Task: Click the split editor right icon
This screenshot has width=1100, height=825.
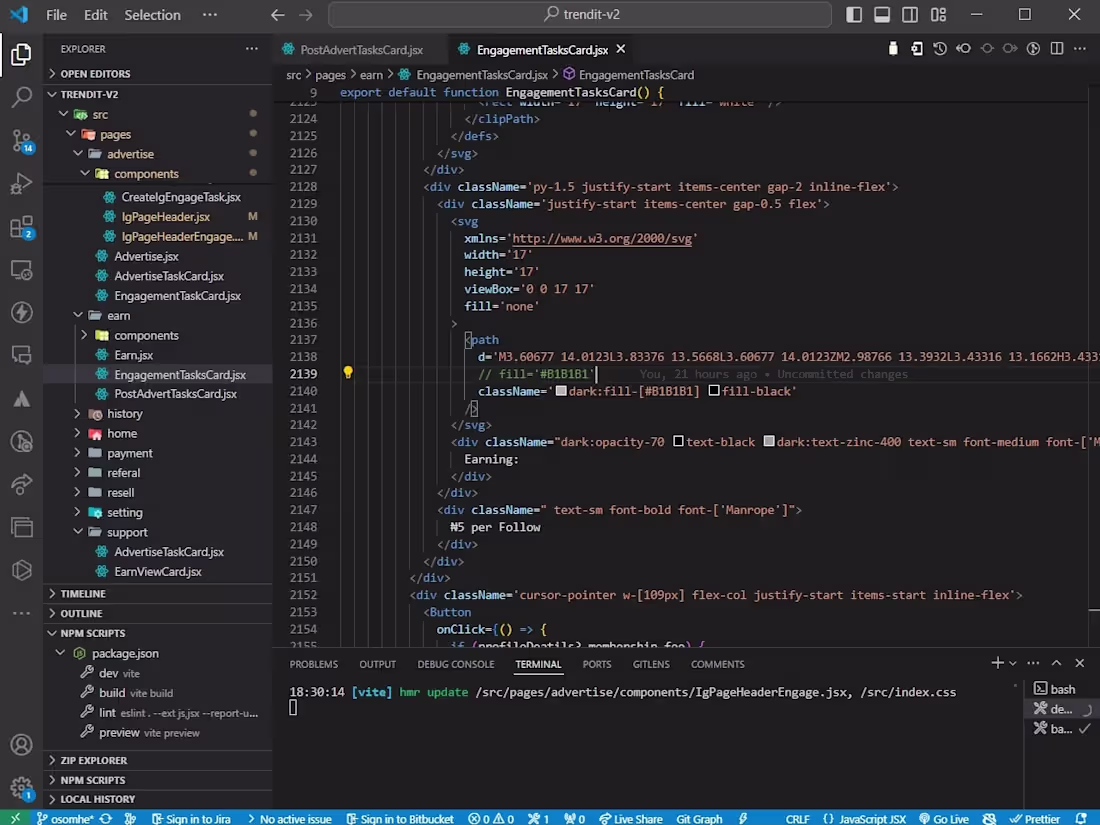Action: 1057,48
